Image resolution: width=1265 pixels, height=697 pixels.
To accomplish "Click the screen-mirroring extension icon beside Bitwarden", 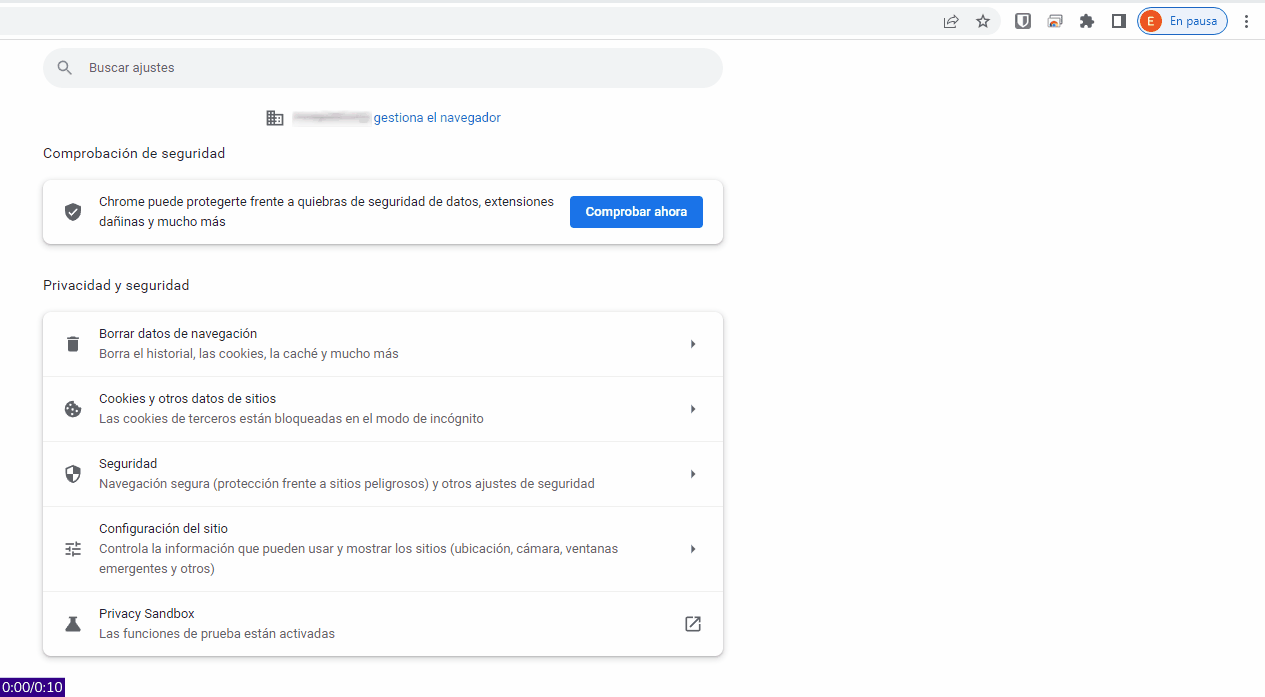I will [1055, 21].
